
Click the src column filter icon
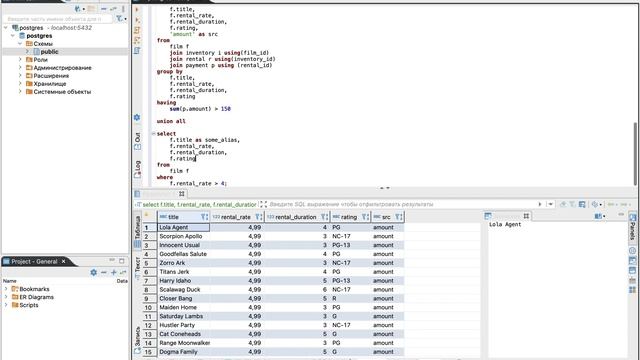(x=399, y=217)
